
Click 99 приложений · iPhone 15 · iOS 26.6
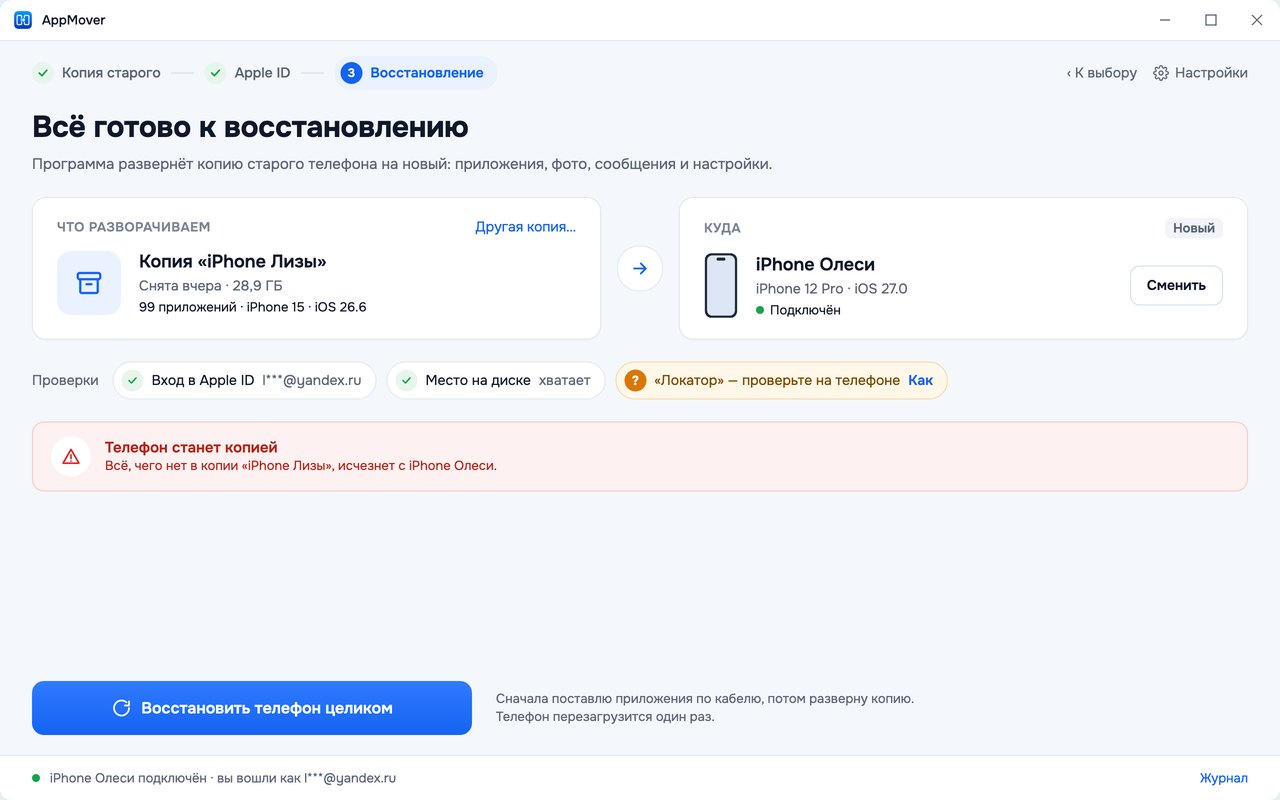click(x=253, y=307)
